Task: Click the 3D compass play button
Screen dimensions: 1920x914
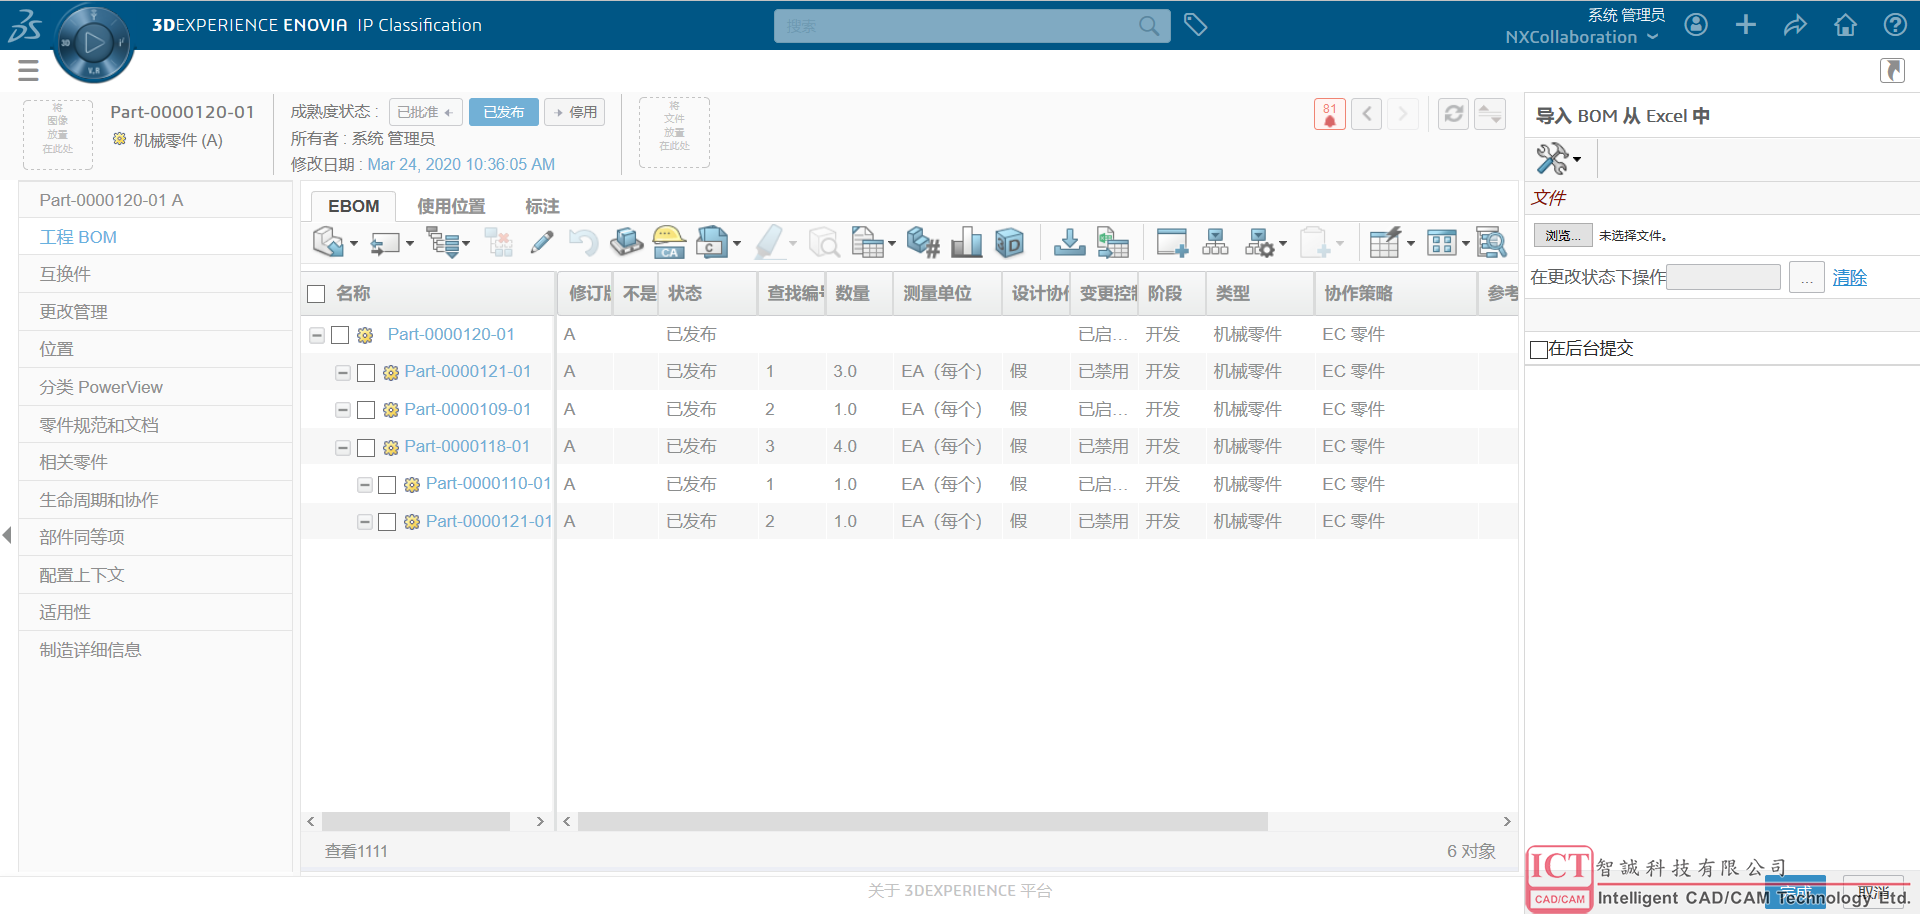Action: click(93, 42)
